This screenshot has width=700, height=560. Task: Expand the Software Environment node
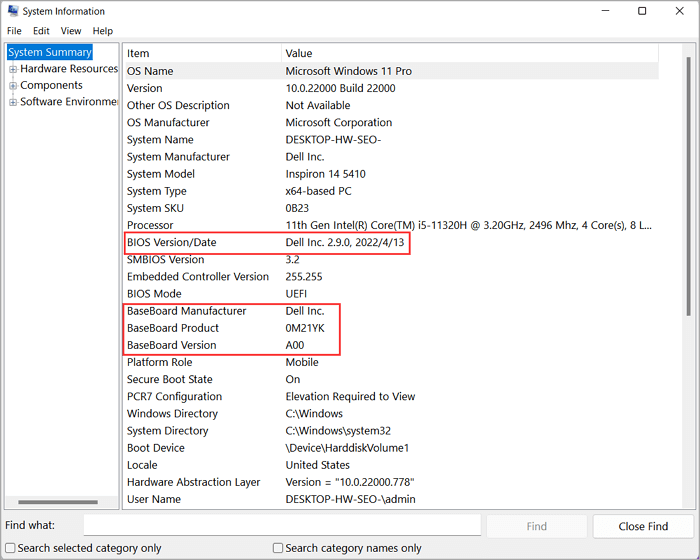(x=13, y=102)
